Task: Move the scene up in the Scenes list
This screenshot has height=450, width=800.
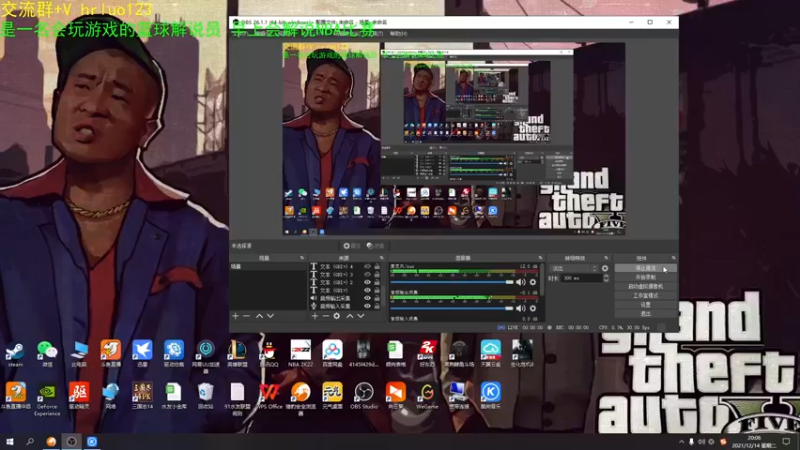Action: pyautogui.click(x=259, y=316)
